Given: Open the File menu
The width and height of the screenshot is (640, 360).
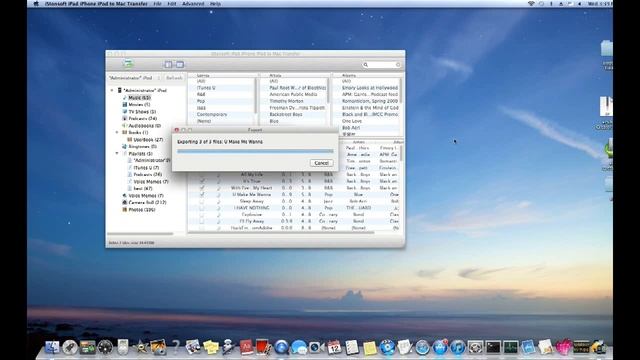Looking at the screenshot, I should (x=157, y=4).
